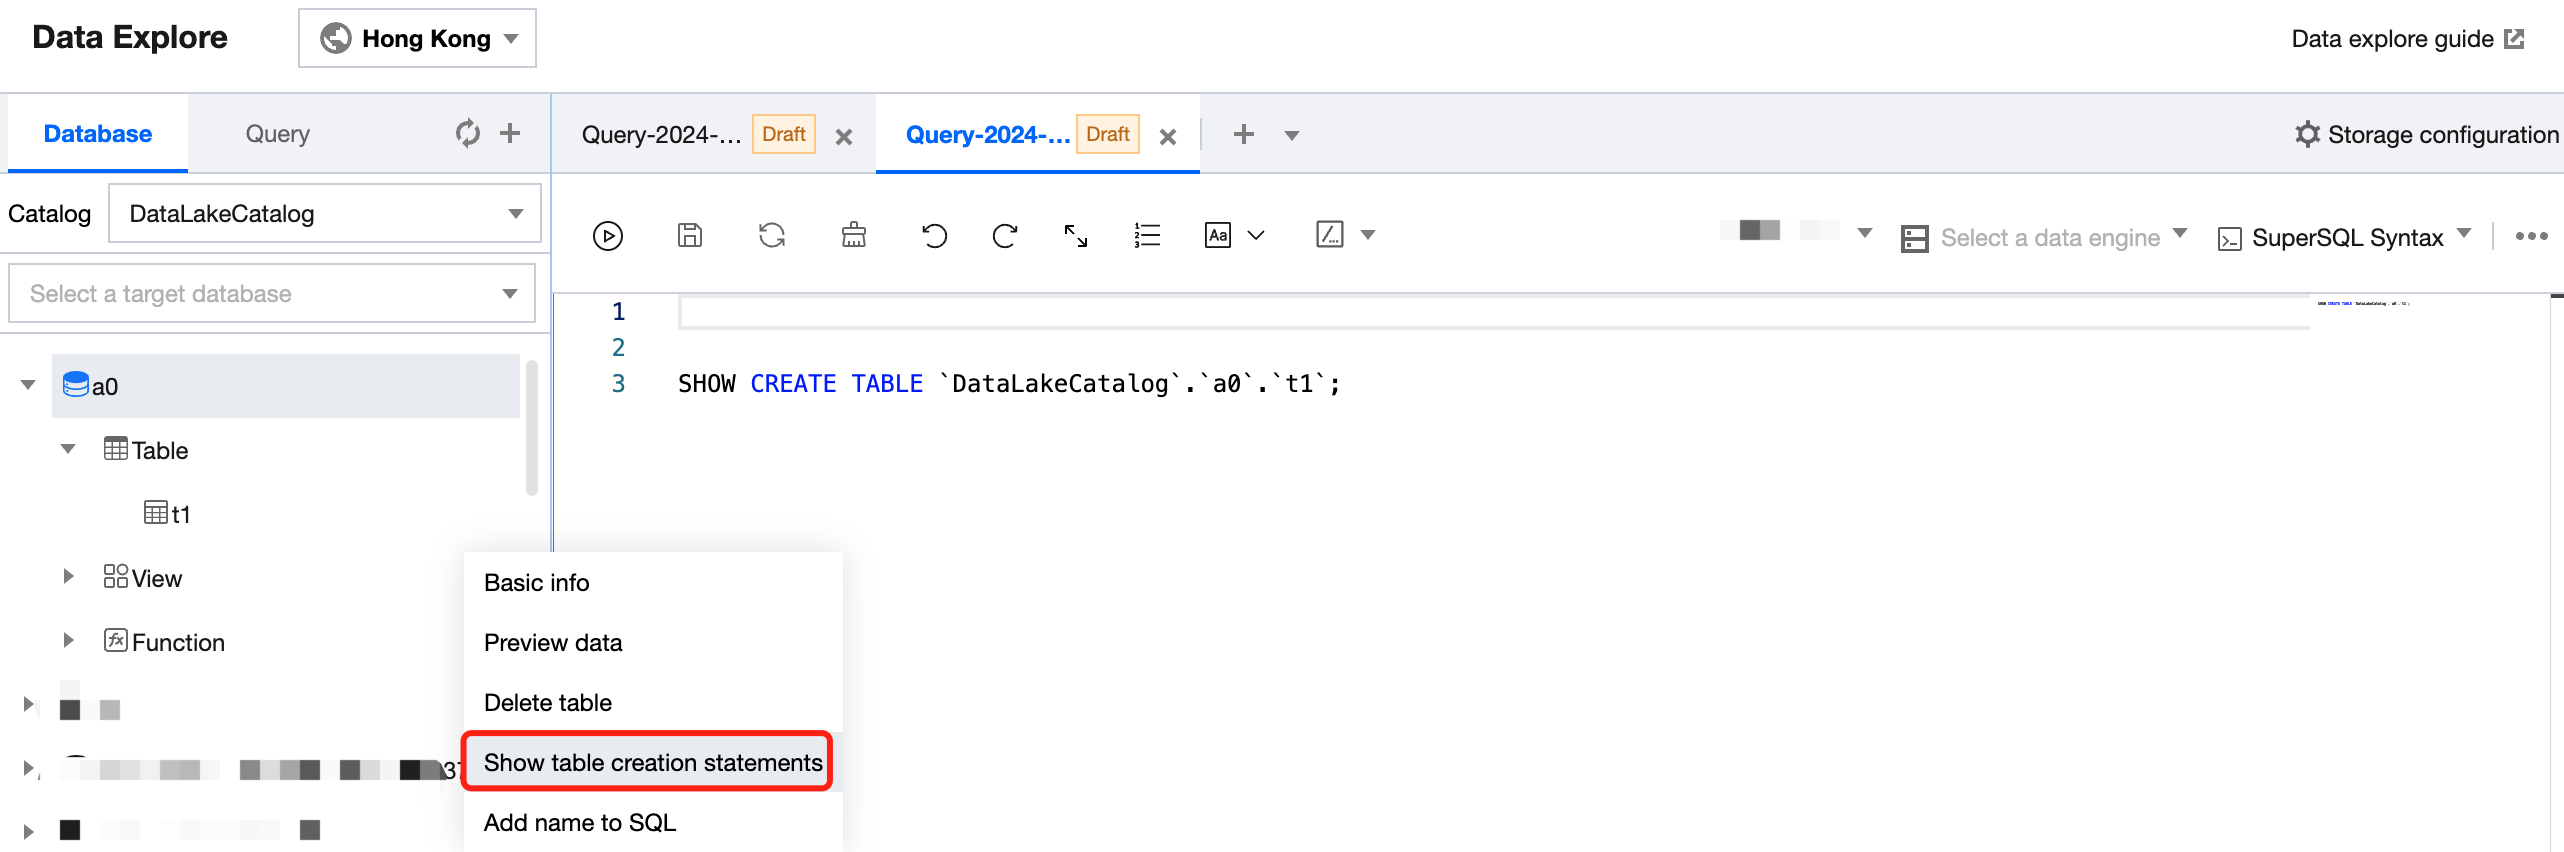Click the undo arrow icon
Screen dimensions: 2564x852
(x=934, y=236)
